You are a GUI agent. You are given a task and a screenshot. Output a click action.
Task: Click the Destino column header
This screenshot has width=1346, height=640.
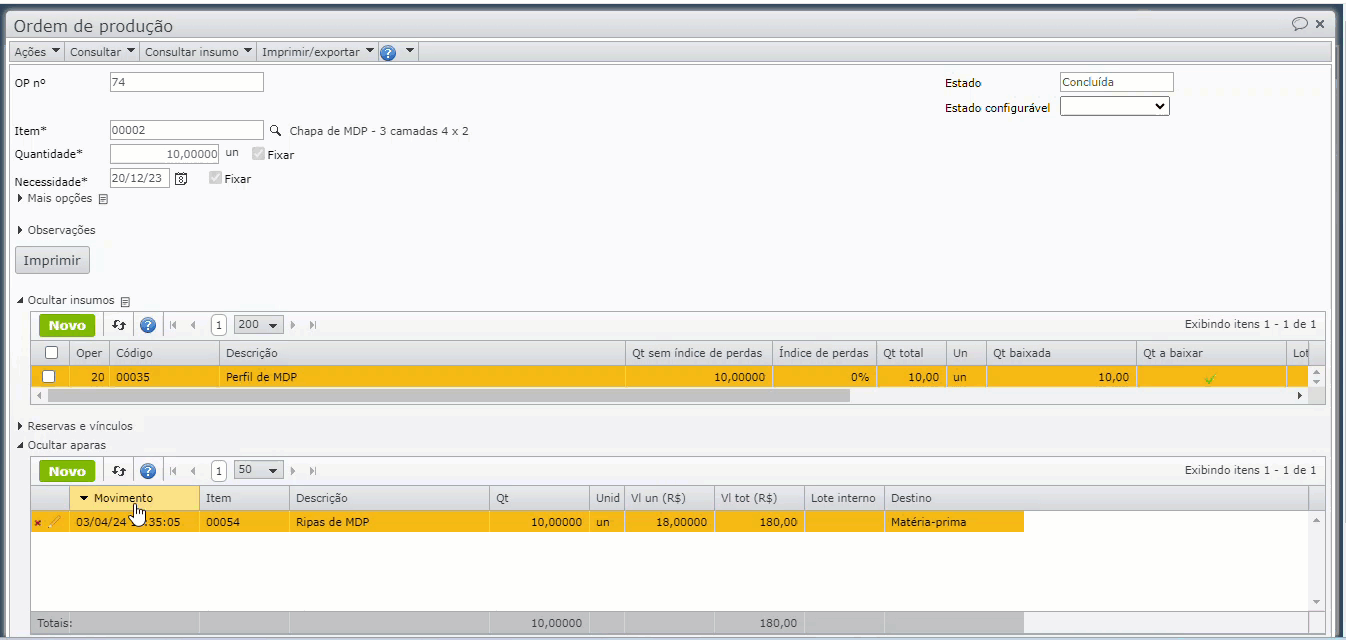(x=1096, y=498)
